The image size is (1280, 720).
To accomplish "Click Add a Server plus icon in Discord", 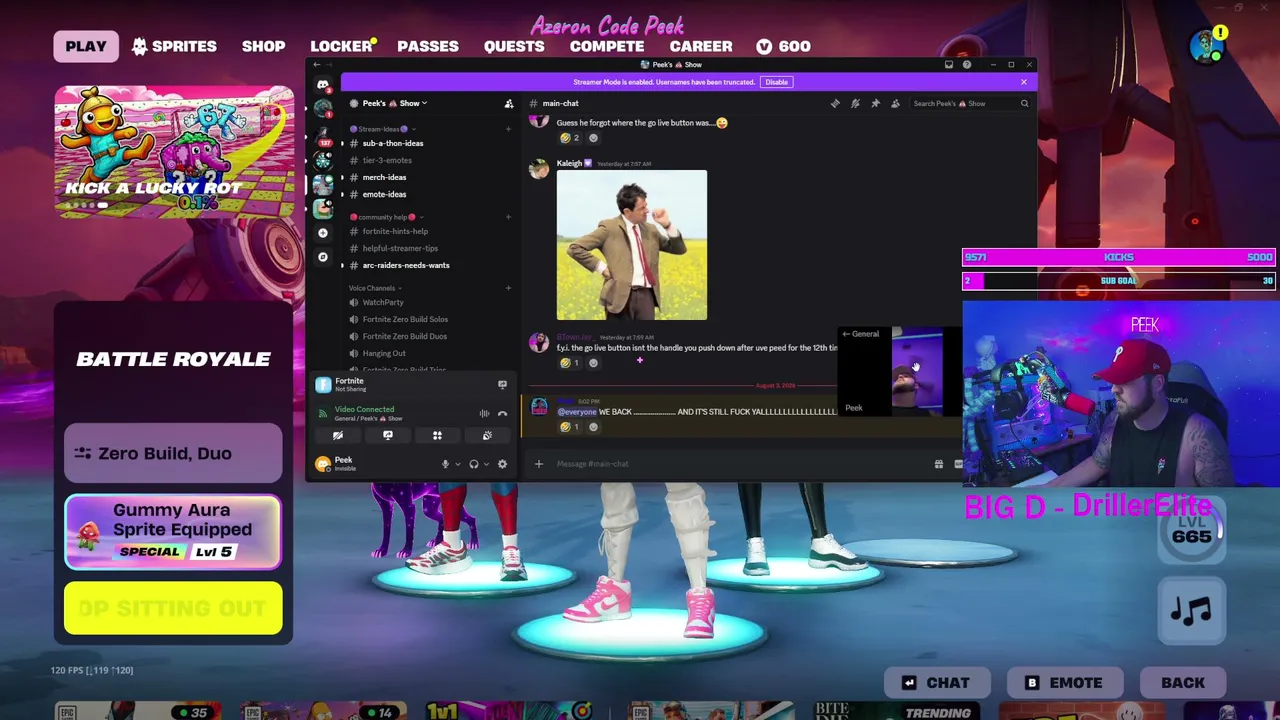I will 322,232.
